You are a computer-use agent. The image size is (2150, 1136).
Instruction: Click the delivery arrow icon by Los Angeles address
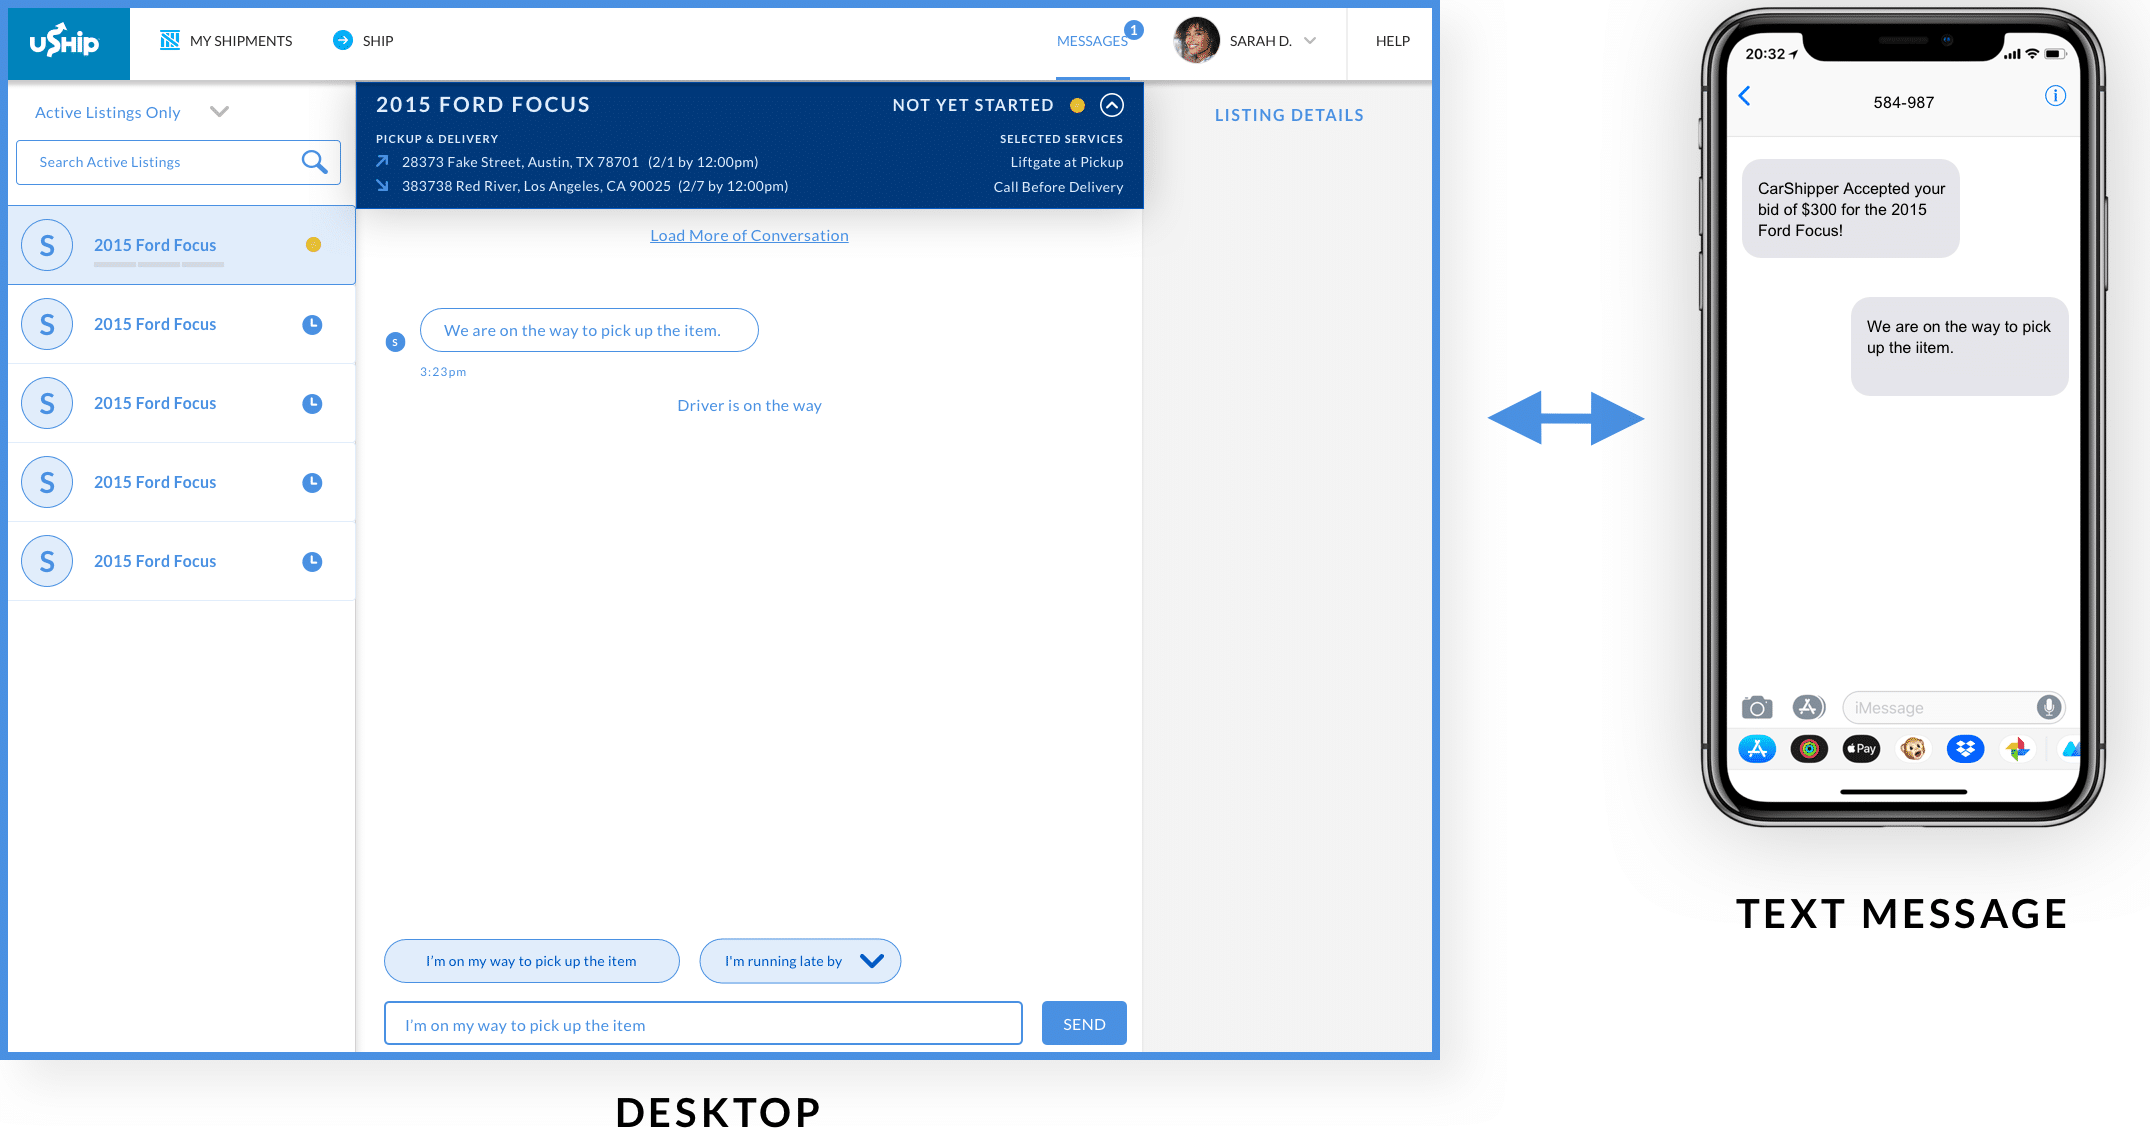pos(382,185)
